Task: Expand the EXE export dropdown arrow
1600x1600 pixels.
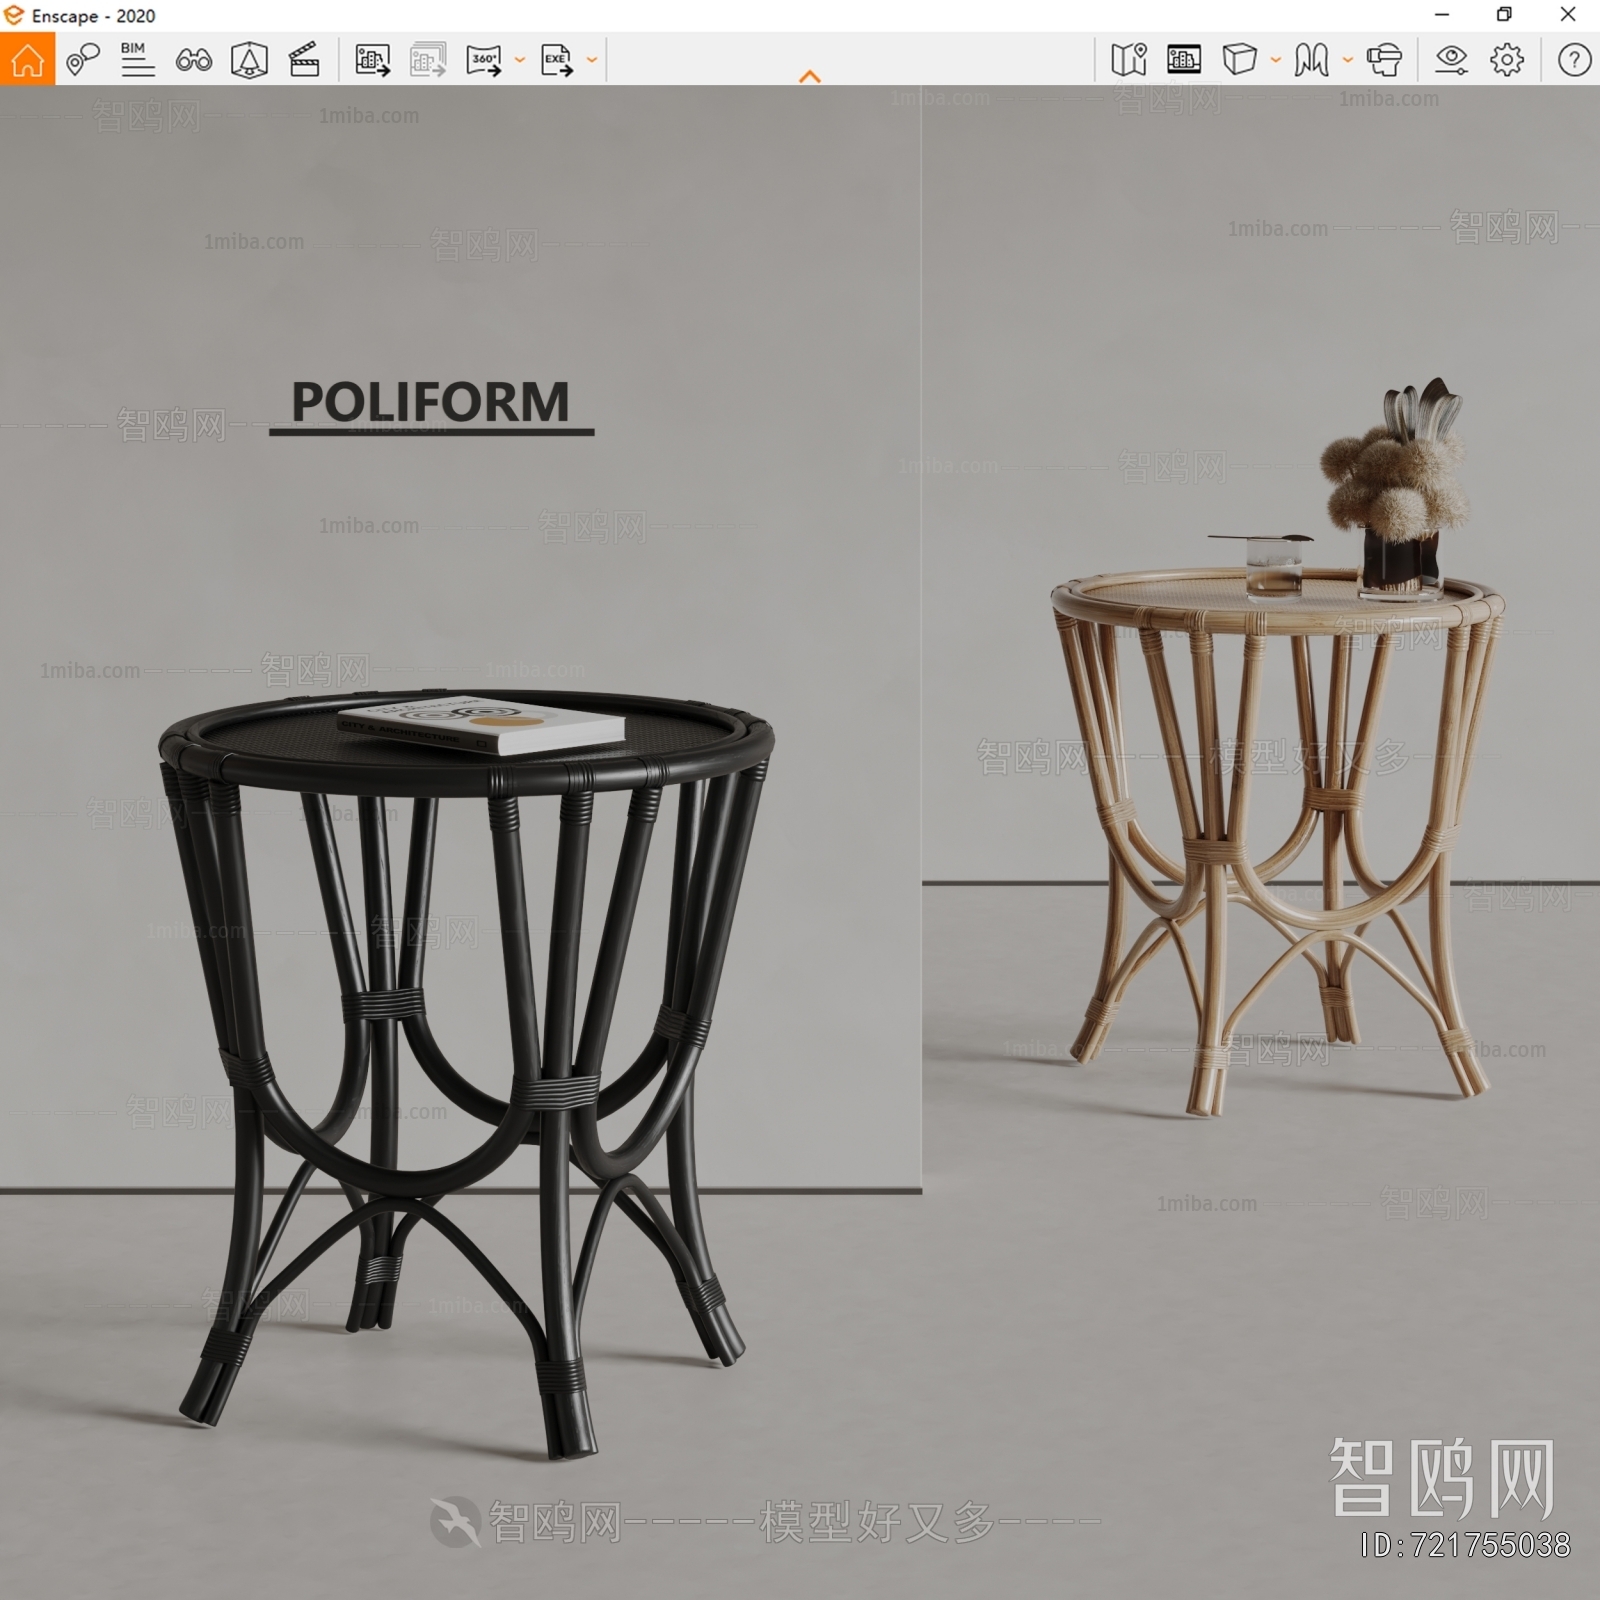Action: [592, 60]
